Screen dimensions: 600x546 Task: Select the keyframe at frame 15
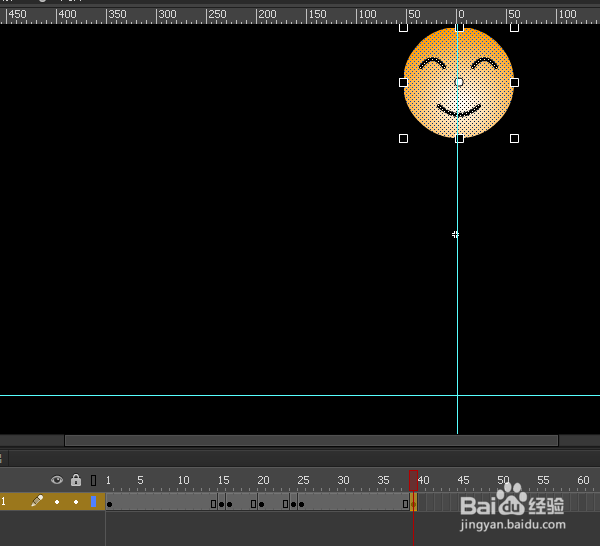(x=221, y=504)
